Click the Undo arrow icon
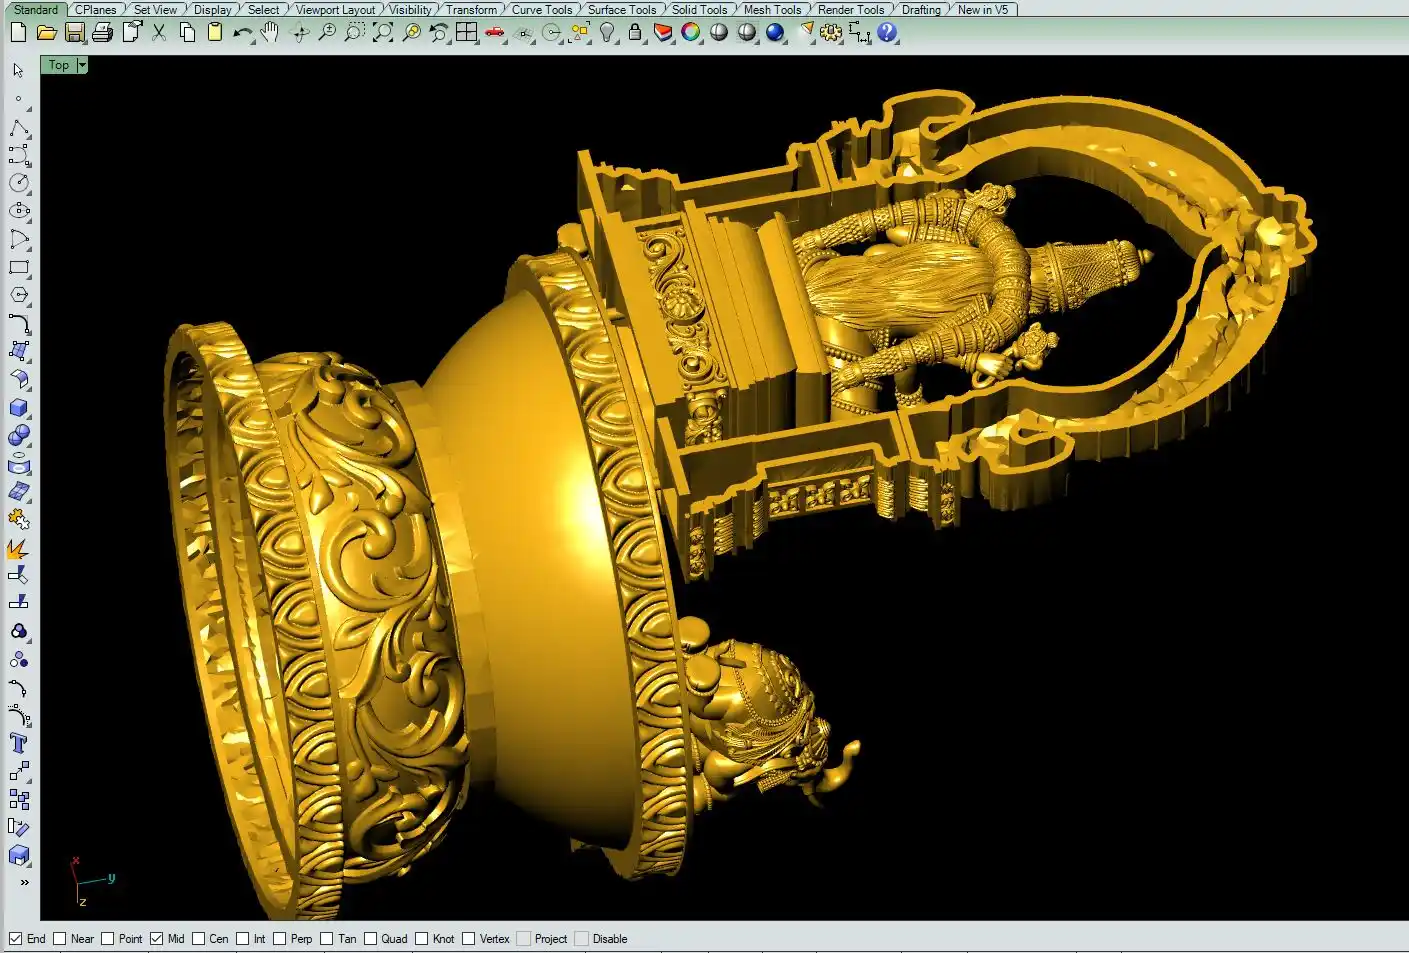The width and height of the screenshot is (1409, 953). (x=242, y=33)
